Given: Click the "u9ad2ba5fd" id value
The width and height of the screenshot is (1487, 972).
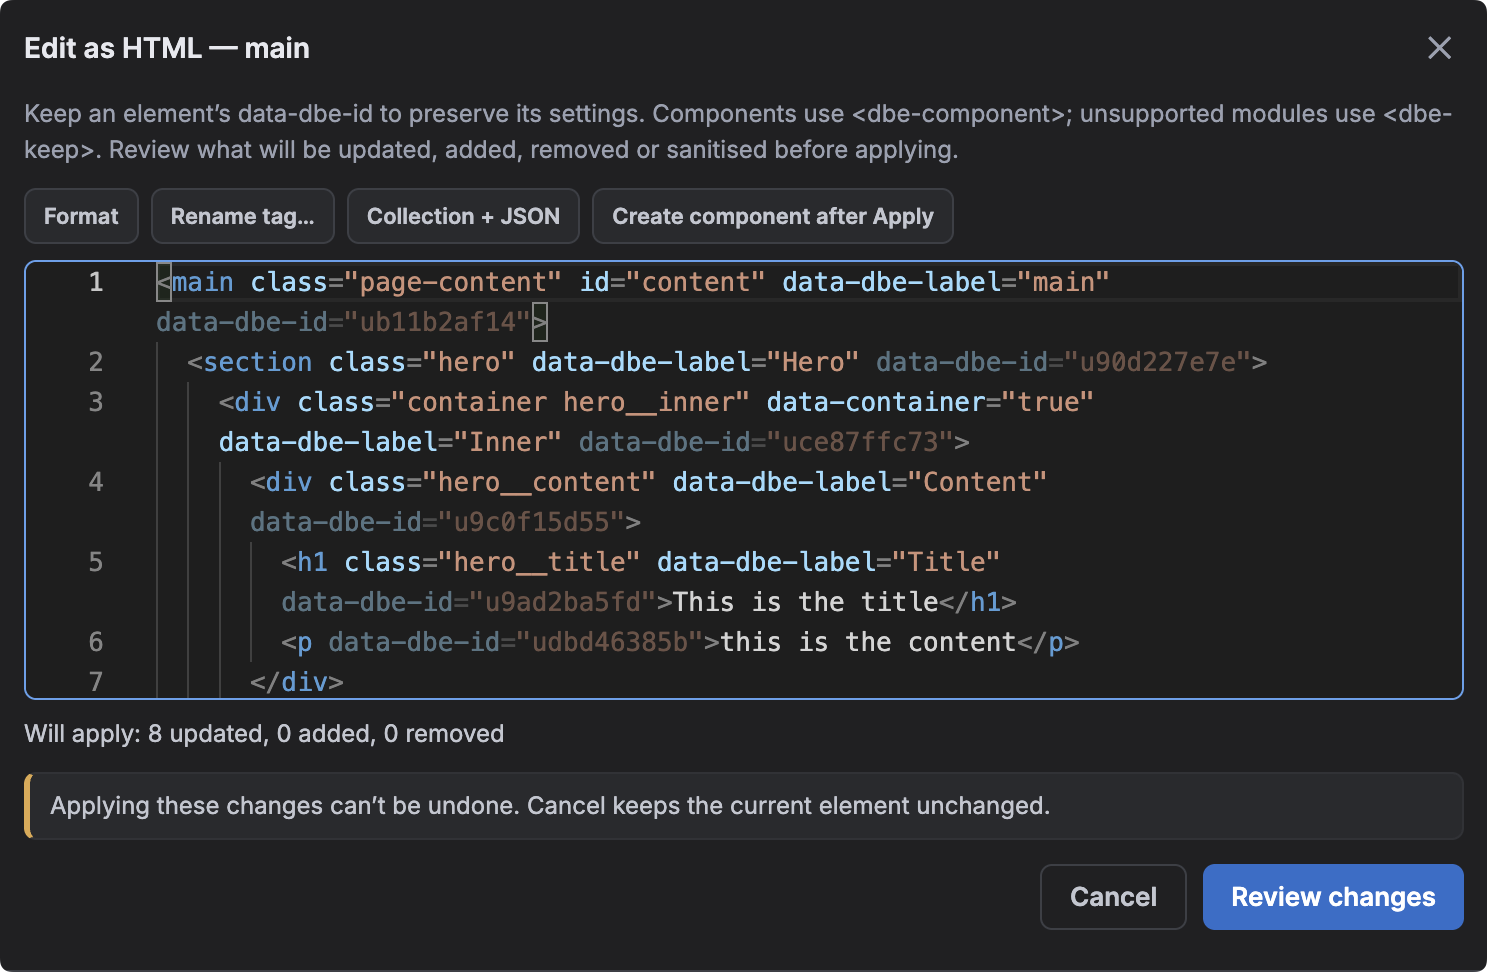Looking at the screenshot, I should 563,602.
